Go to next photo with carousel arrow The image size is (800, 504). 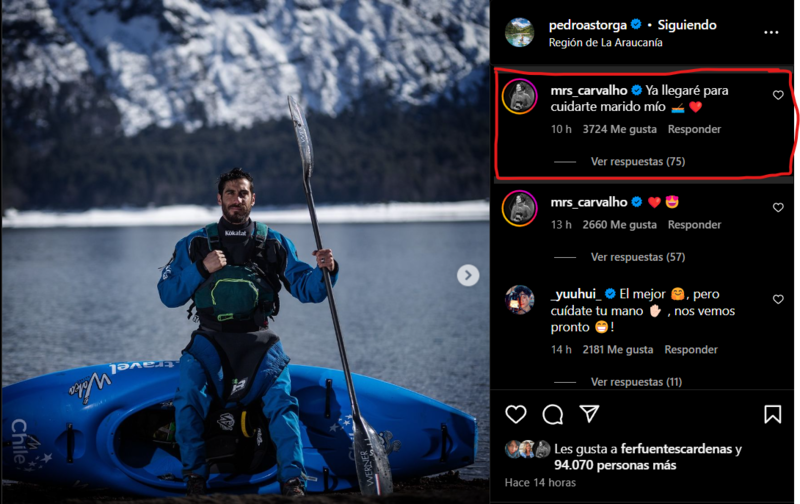coord(468,275)
